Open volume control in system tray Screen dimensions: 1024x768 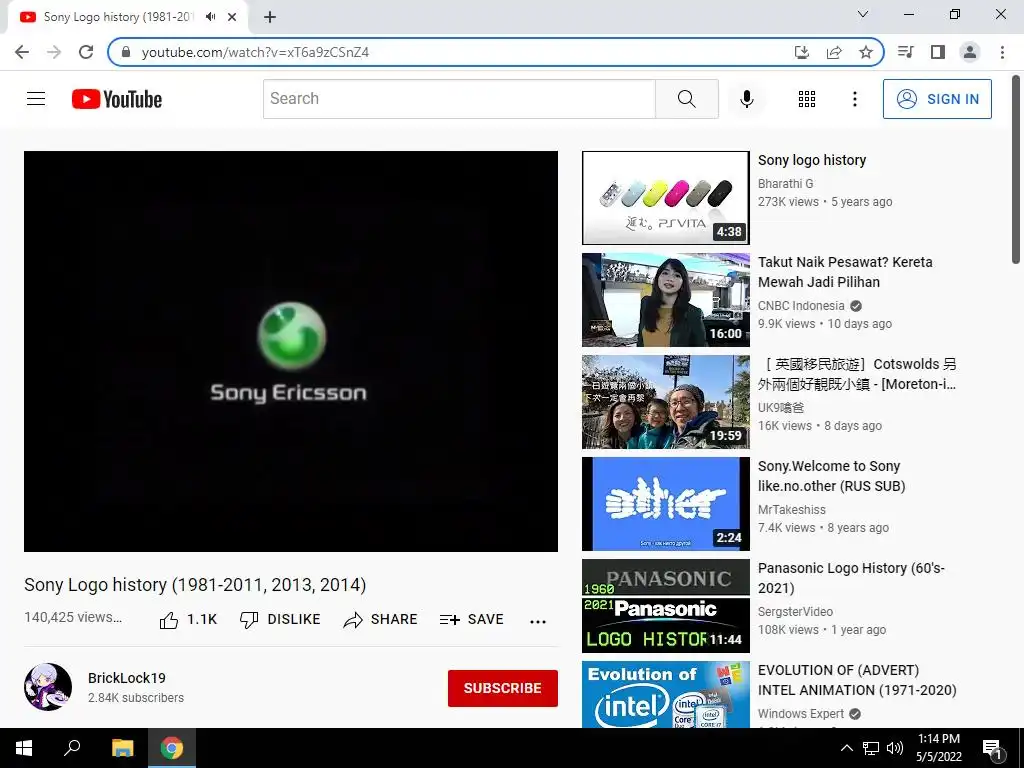click(895, 748)
